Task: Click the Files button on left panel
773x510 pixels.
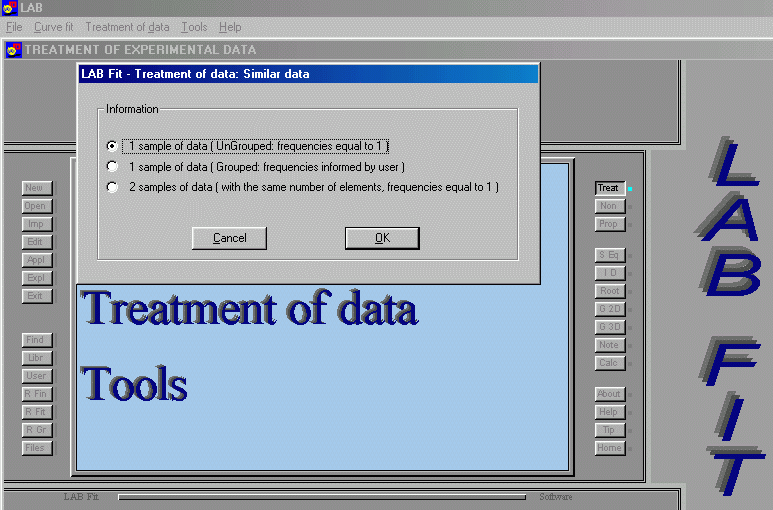Action: click(x=36, y=448)
